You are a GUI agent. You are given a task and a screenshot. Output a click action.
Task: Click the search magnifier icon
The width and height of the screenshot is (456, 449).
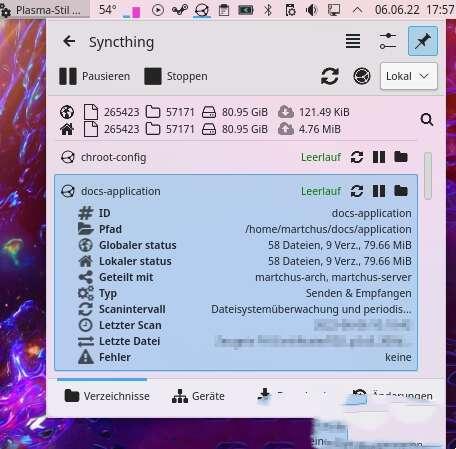tap(427, 119)
